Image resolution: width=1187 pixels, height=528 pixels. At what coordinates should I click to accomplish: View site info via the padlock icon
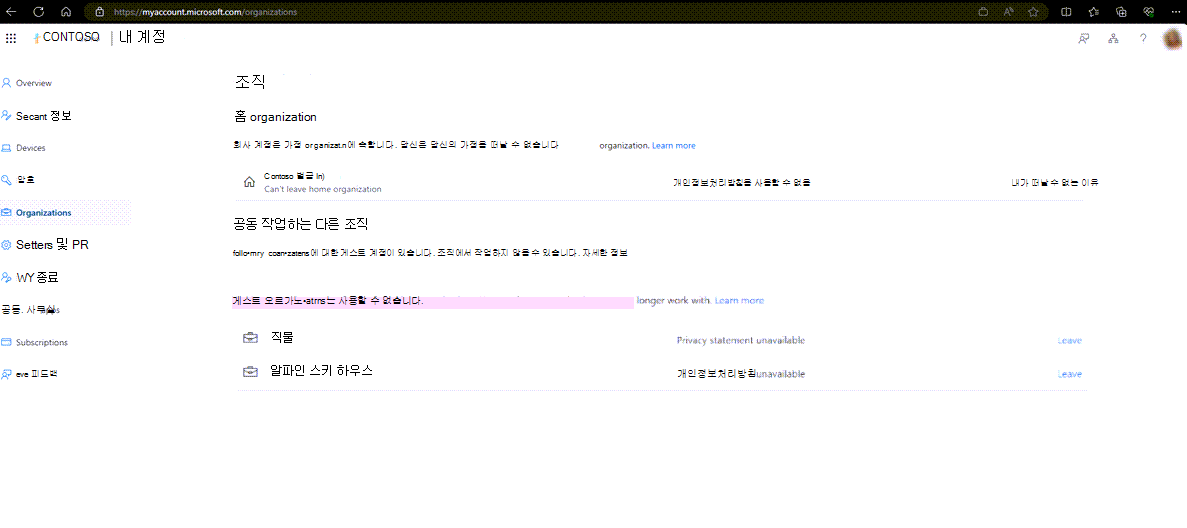tap(99, 12)
